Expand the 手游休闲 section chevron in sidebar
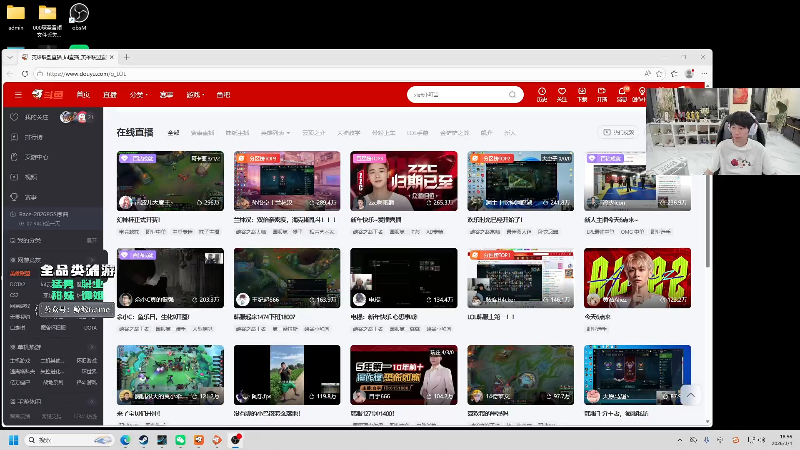The width and height of the screenshot is (800, 450). coord(92,402)
